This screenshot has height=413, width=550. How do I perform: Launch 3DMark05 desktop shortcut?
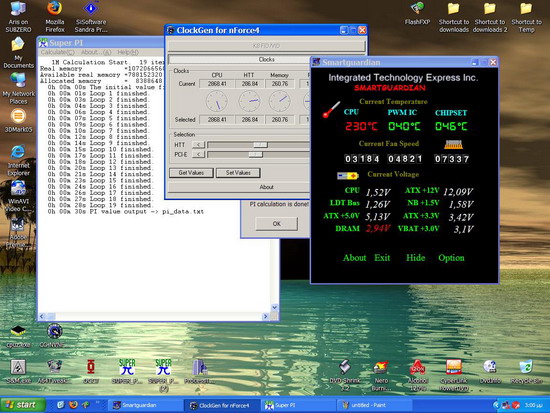coord(18,121)
